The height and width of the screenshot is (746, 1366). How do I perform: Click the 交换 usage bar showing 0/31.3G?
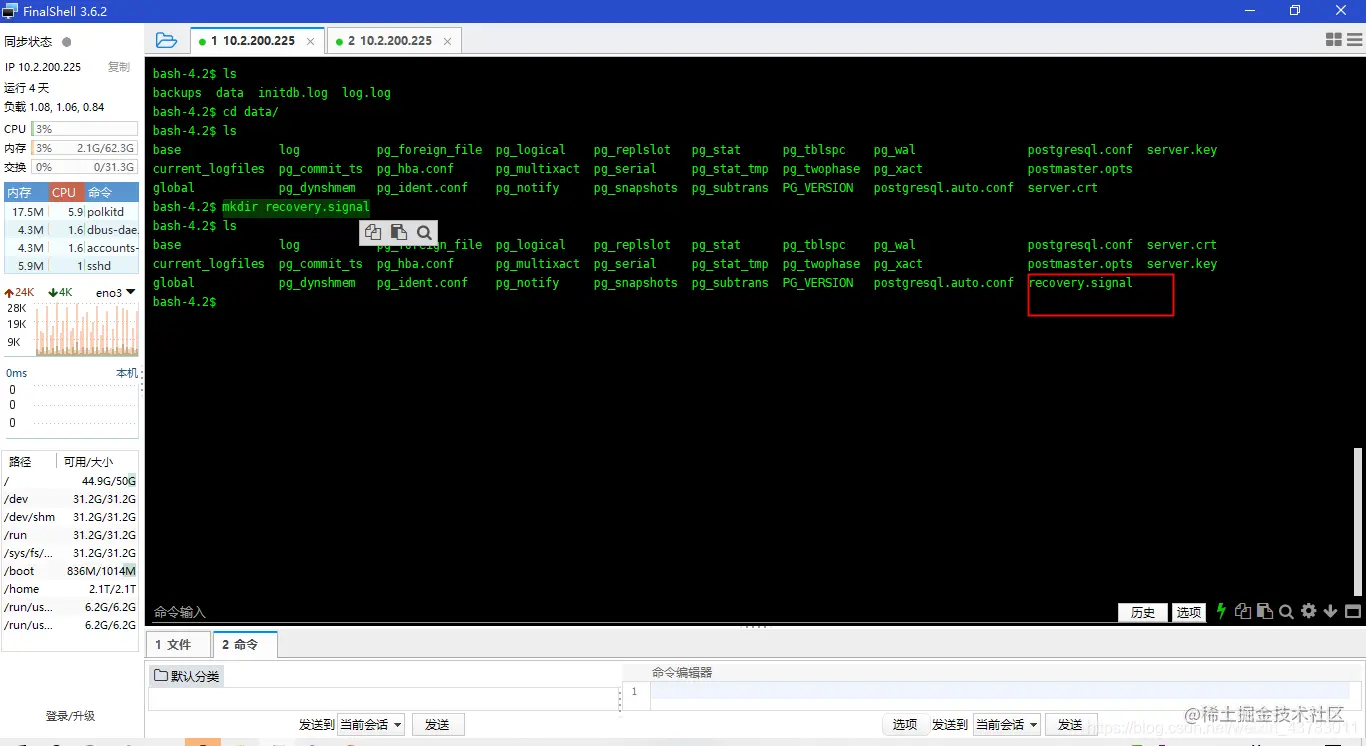85,167
